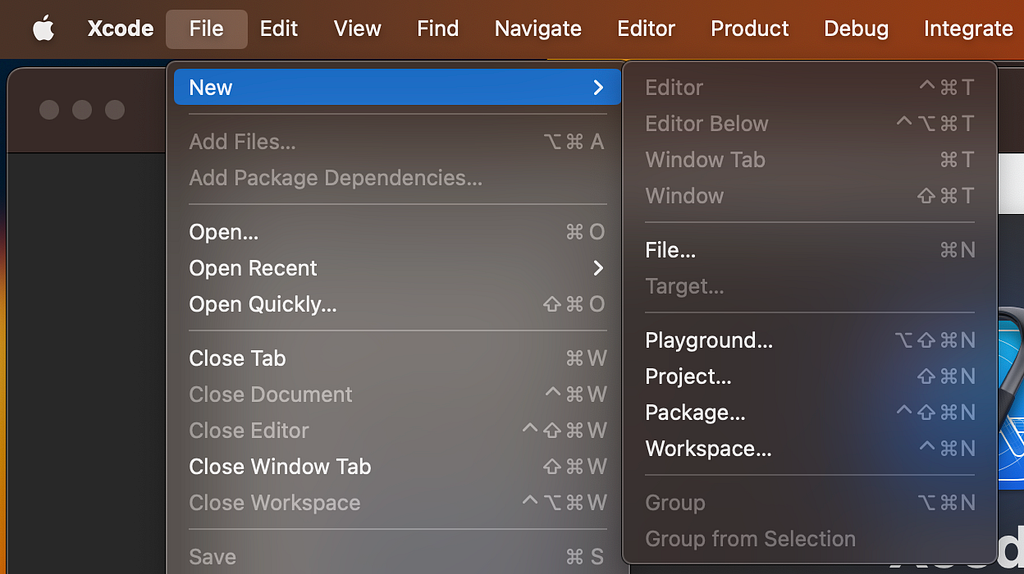Choose New File… from submenu
The width and height of the screenshot is (1024, 574).
click(670, 250)
